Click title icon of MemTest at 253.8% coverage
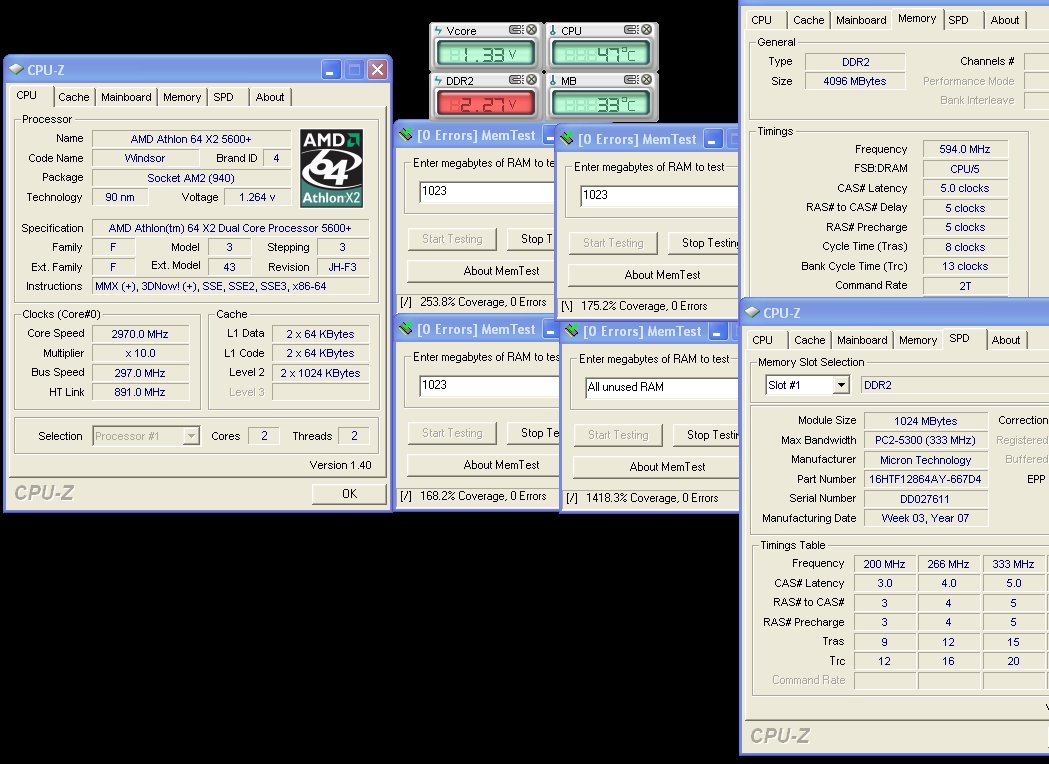 (405, 136)
